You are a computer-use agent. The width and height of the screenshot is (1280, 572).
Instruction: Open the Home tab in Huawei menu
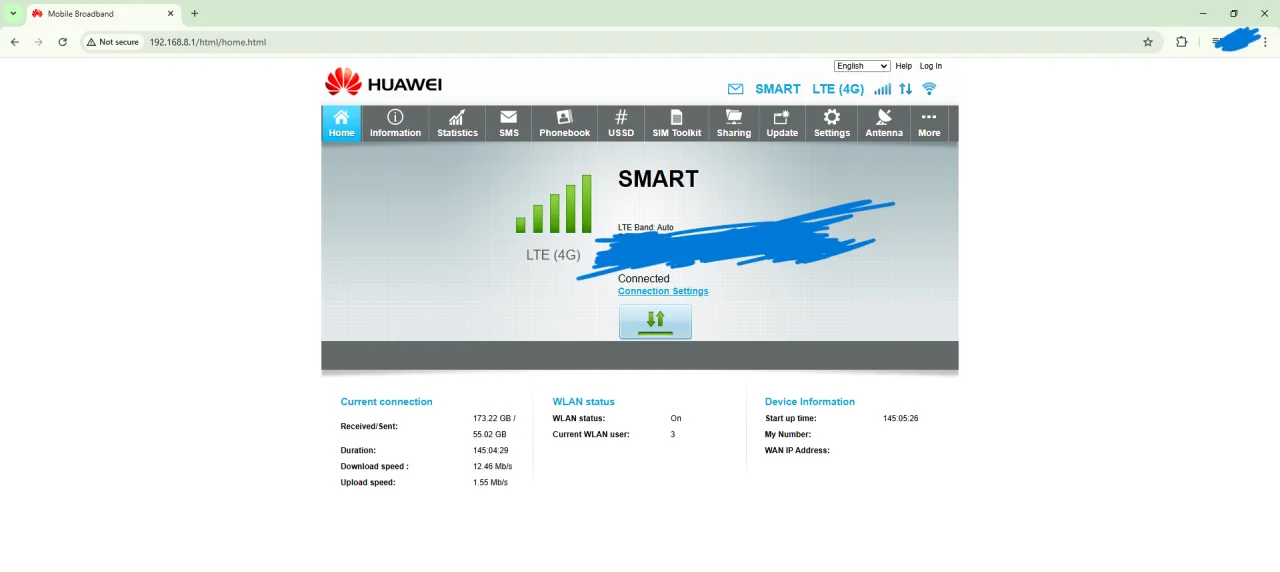point(341,124)
